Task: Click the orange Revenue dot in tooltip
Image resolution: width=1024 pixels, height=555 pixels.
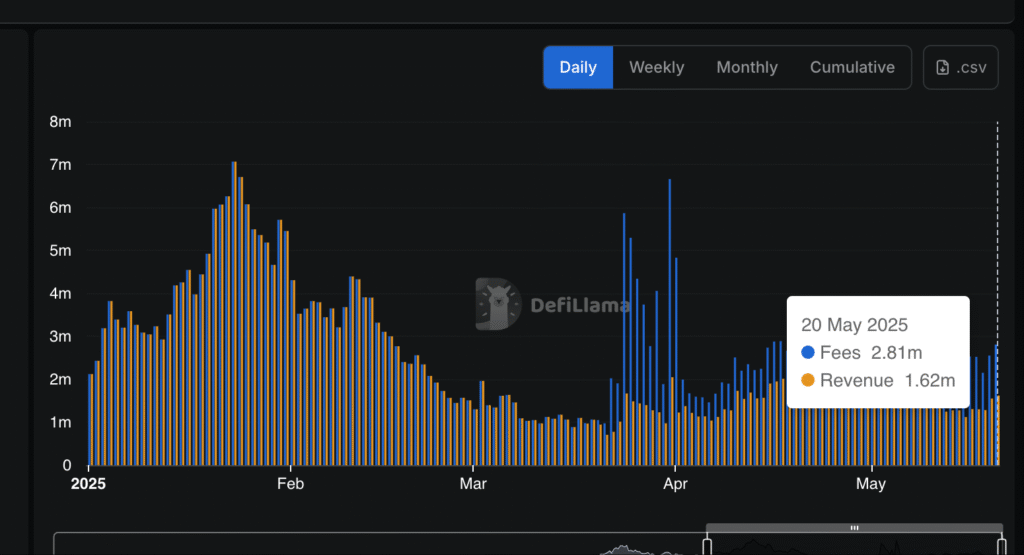Action: (808, 380)
